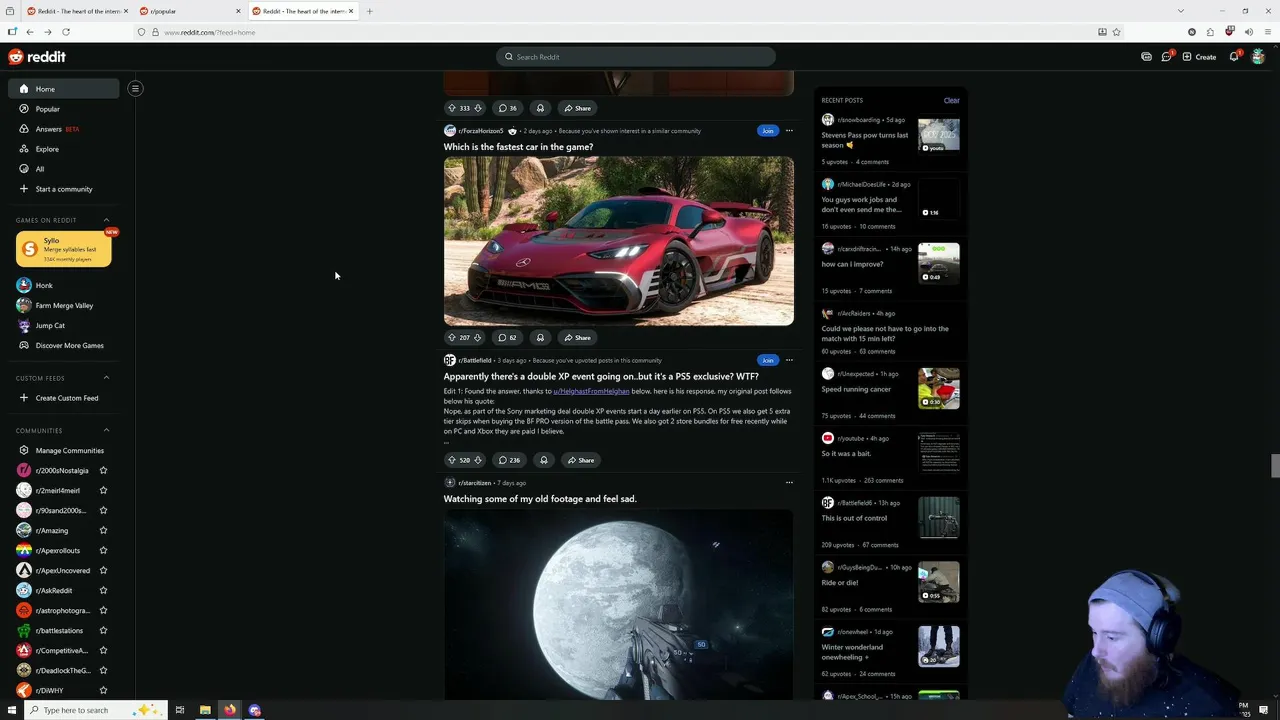Open the All feed
This screenshot has width=1280, height=720.
pyautogui.click(x=40, y=169)
